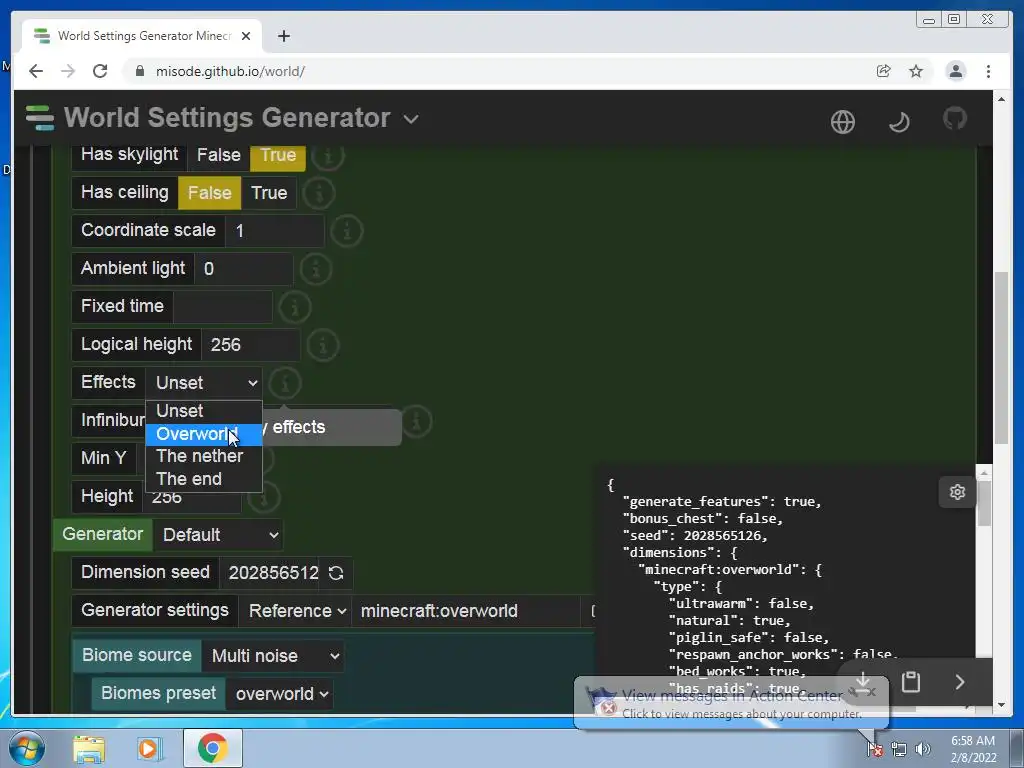Screen dimensions: 1024x768
Task: Click the Biome source label
Action: pos(136,655)
